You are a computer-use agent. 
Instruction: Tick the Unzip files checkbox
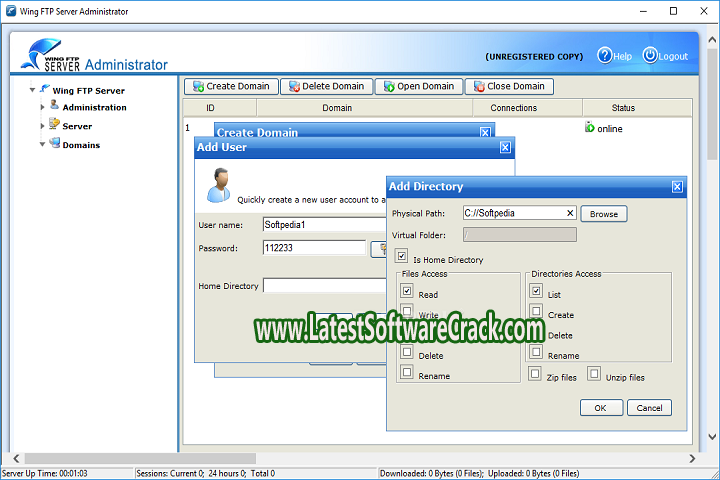[594, 374]
